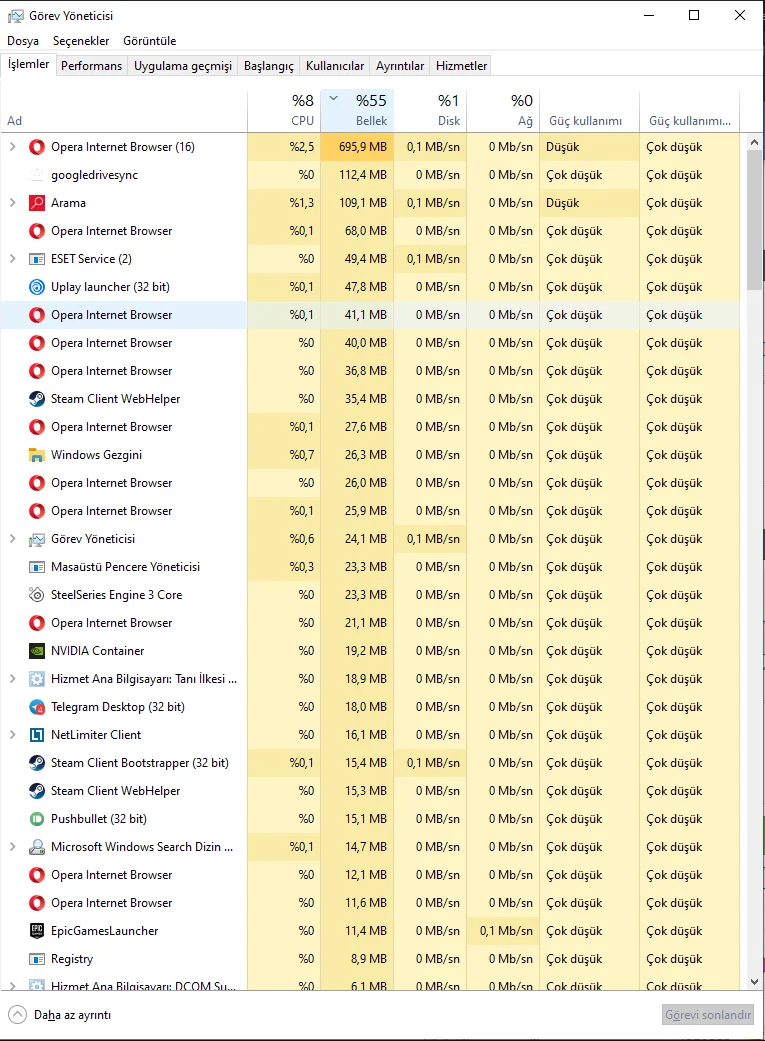Sort processes by the CPU column

tap(284, 110)
